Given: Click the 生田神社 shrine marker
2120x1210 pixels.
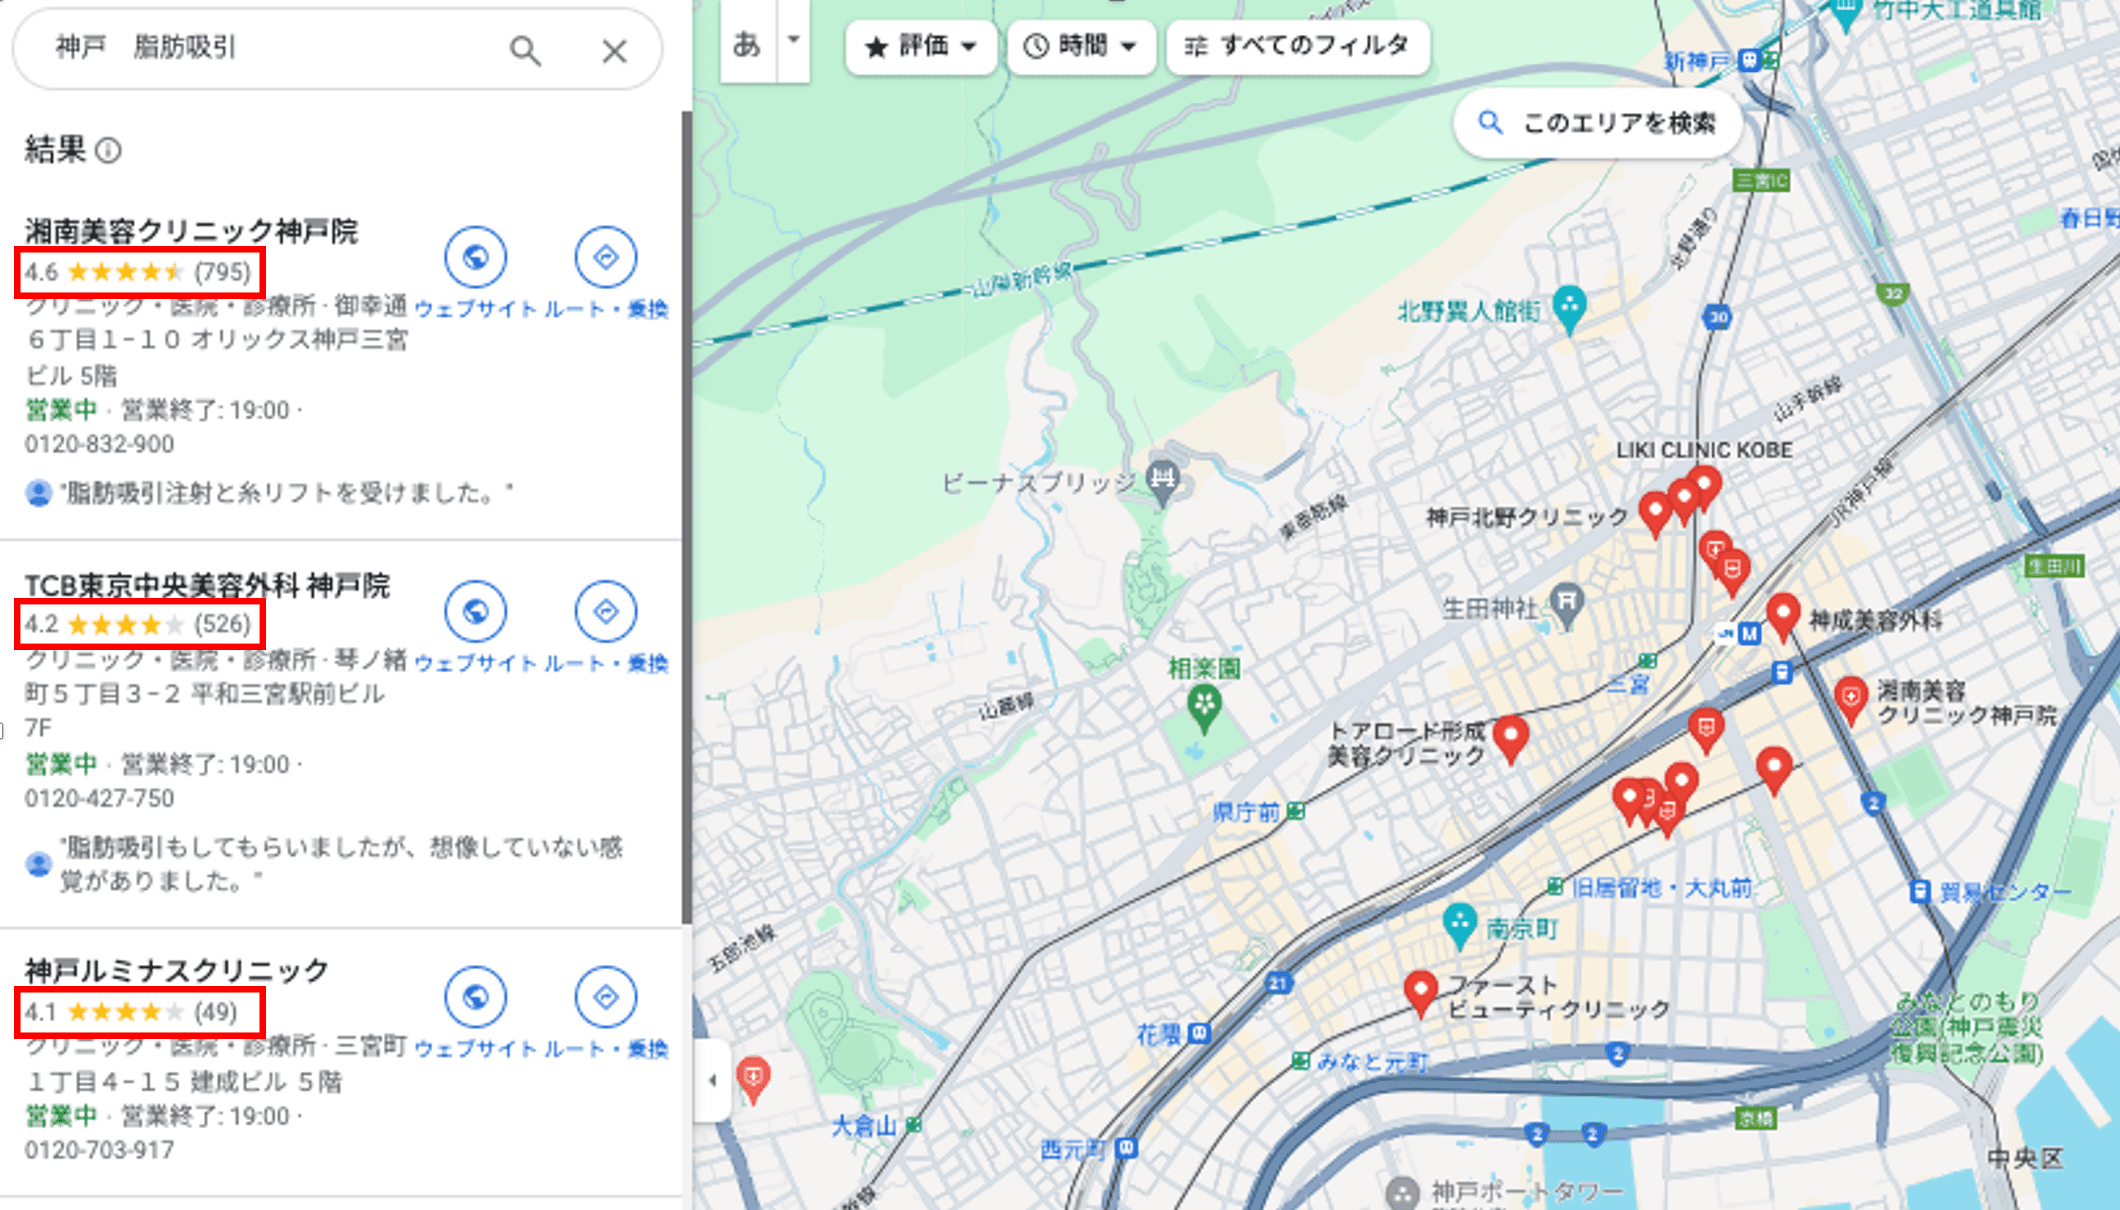Looking at the screenshot, I should click(1567, 604).
